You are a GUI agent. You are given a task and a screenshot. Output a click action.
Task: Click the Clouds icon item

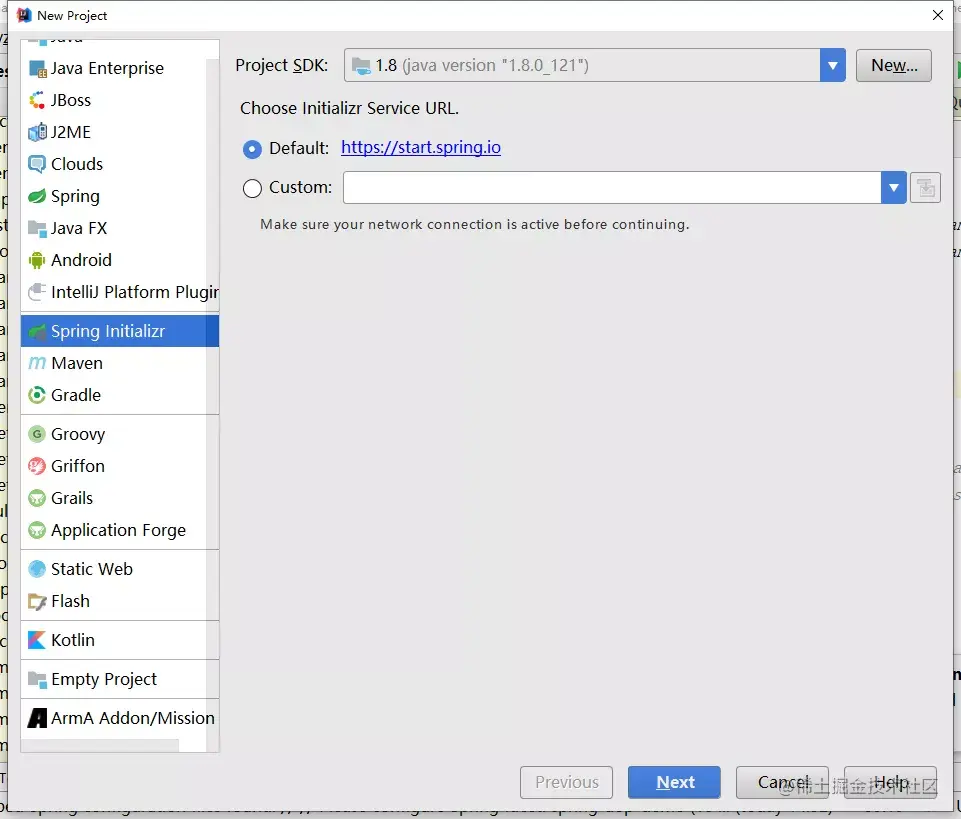(x=37, y=164)
